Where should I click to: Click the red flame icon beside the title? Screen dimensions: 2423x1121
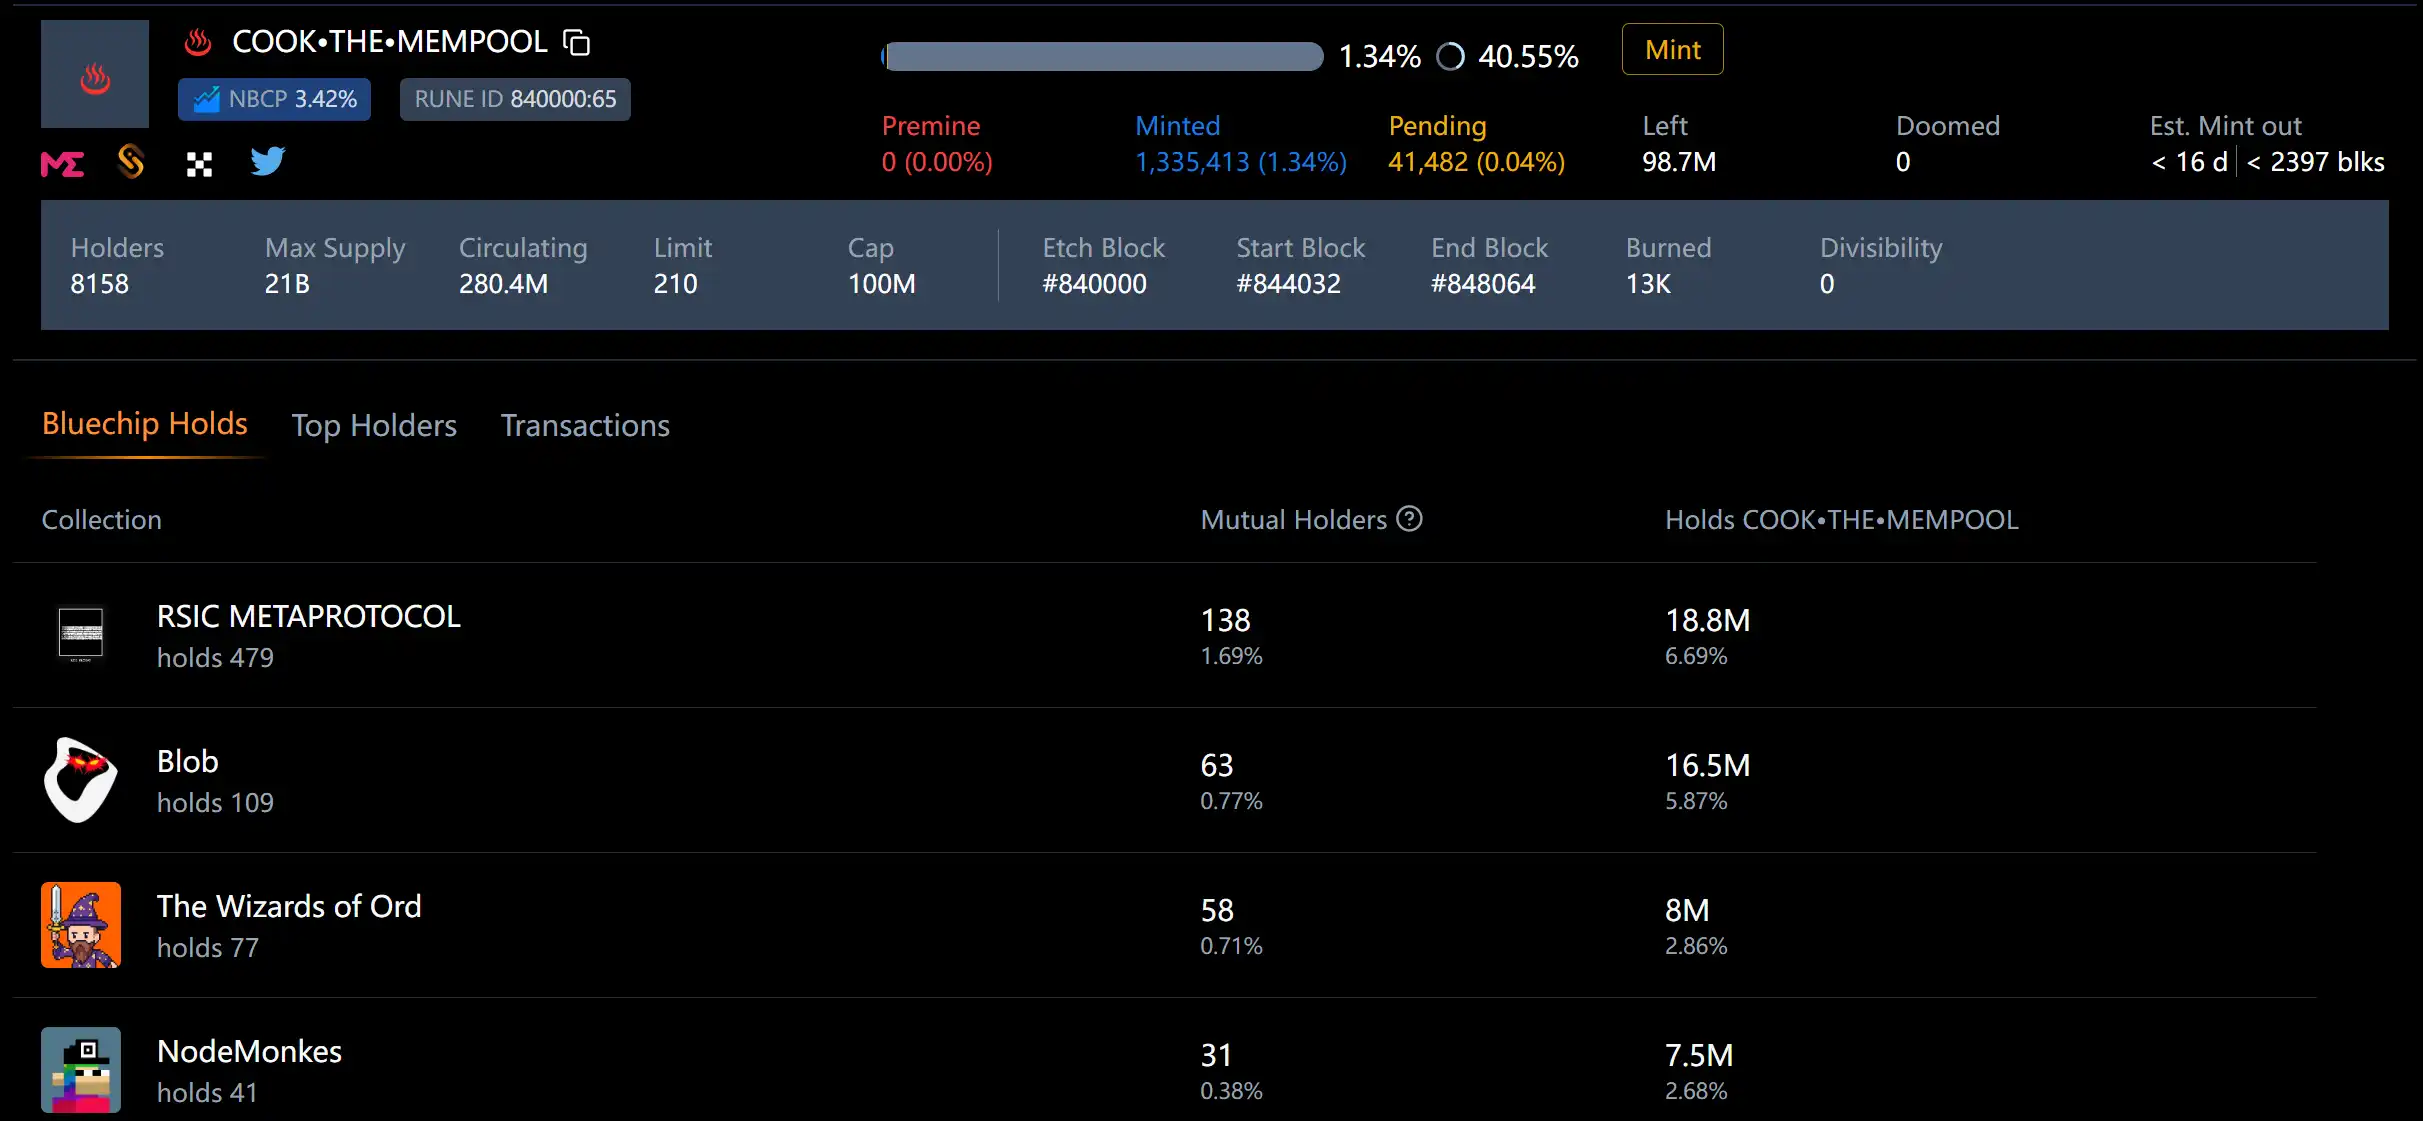198,42
